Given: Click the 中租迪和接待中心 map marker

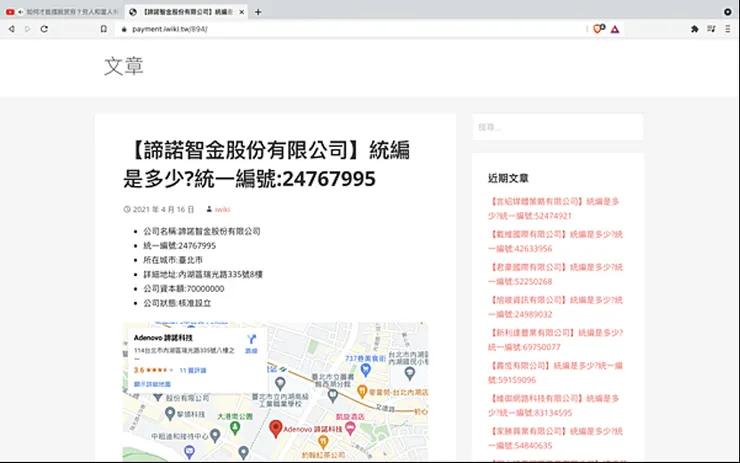Looking at the screenshot, I should point(215,435).
